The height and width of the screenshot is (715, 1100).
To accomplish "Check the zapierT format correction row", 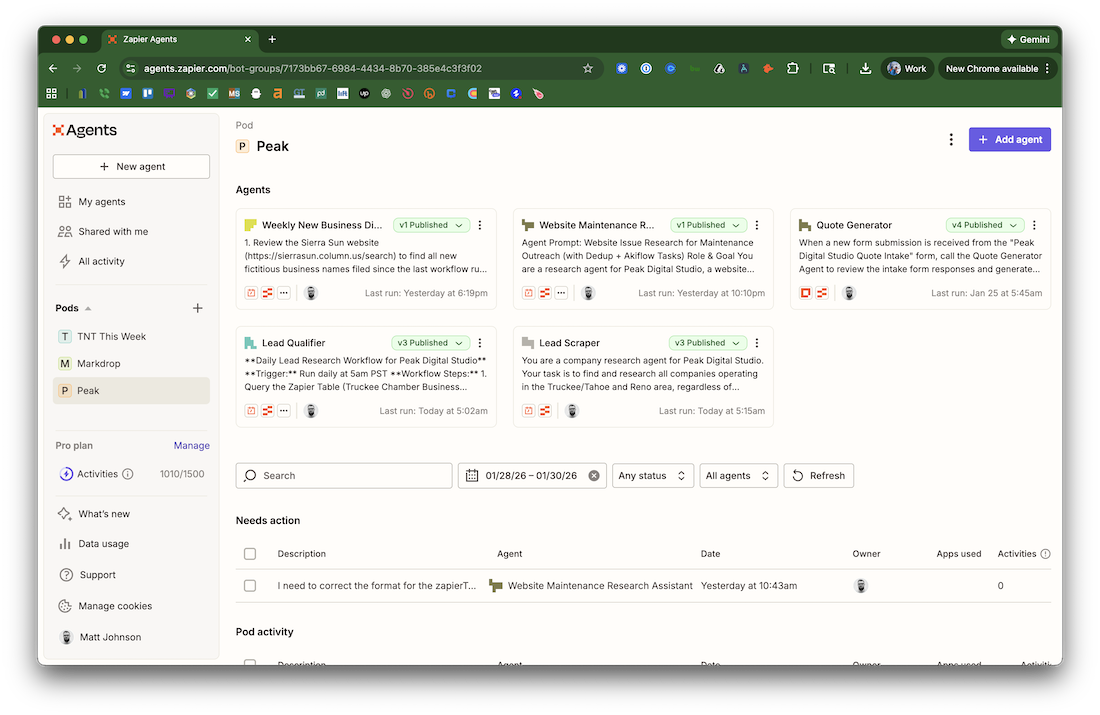I will pos(250,586).
